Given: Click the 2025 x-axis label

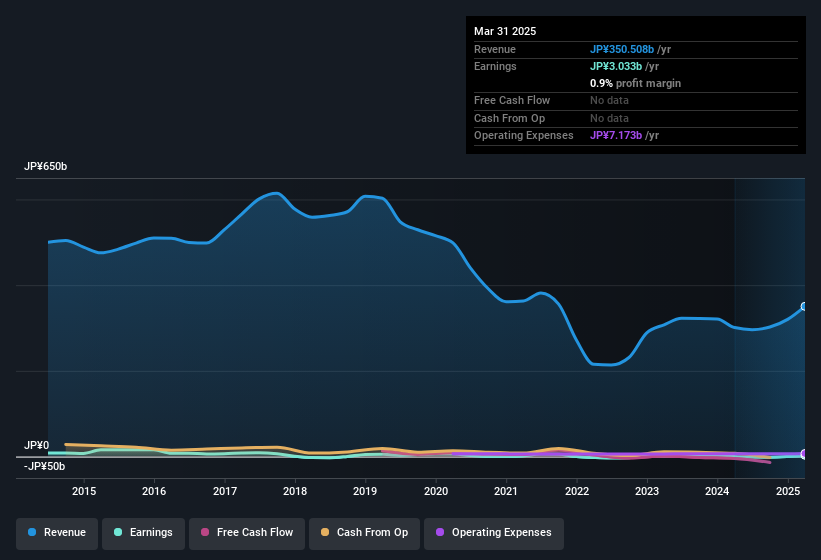Looking at the screenshot, I should [x=787, y=491].
